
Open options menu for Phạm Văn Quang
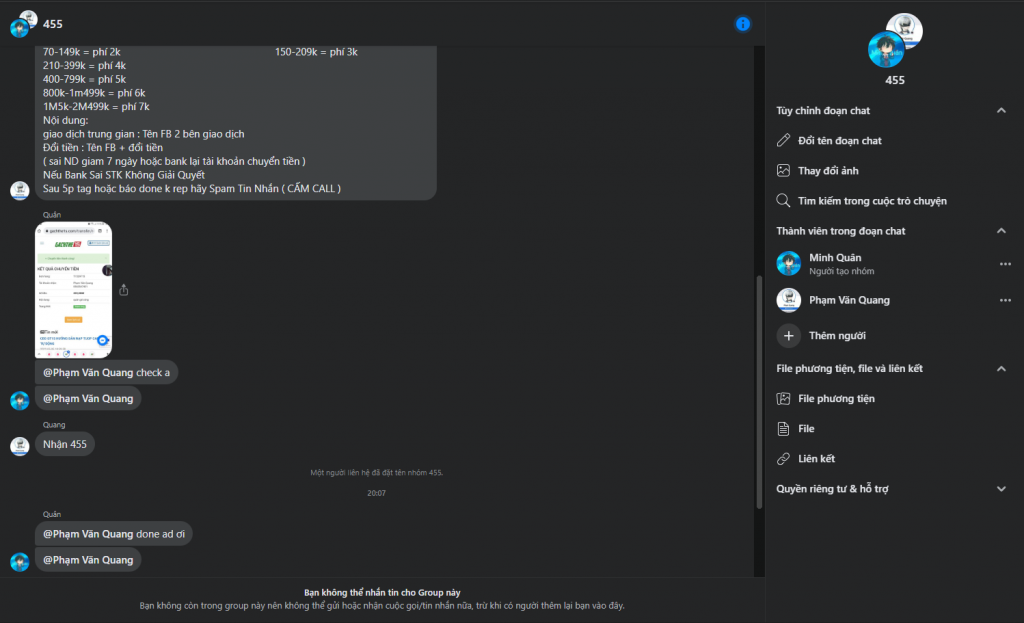click(x=1005, y=300)
